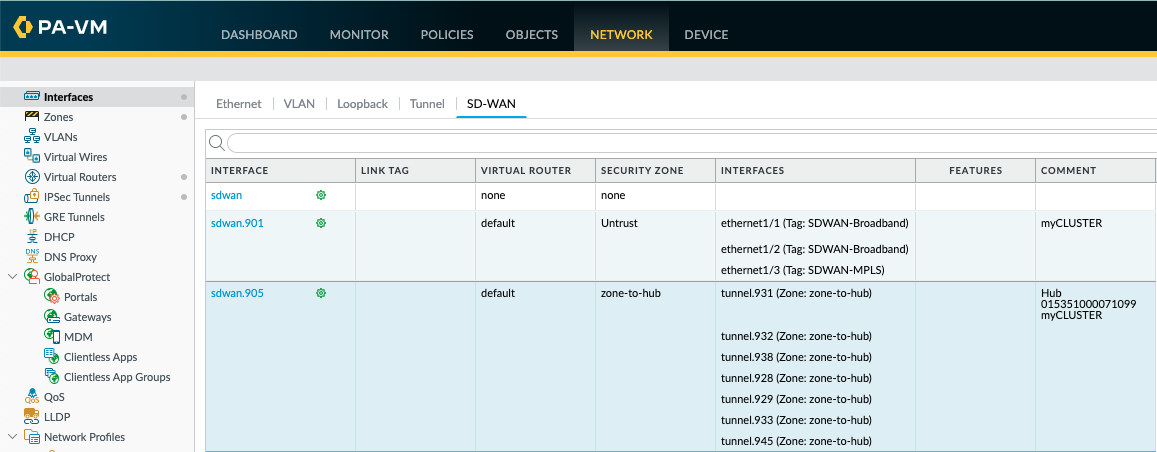The width and height of the screenshot is (1157, 452).
Task: Click the GRE Tunnels icon
Action: pos(32,217)
